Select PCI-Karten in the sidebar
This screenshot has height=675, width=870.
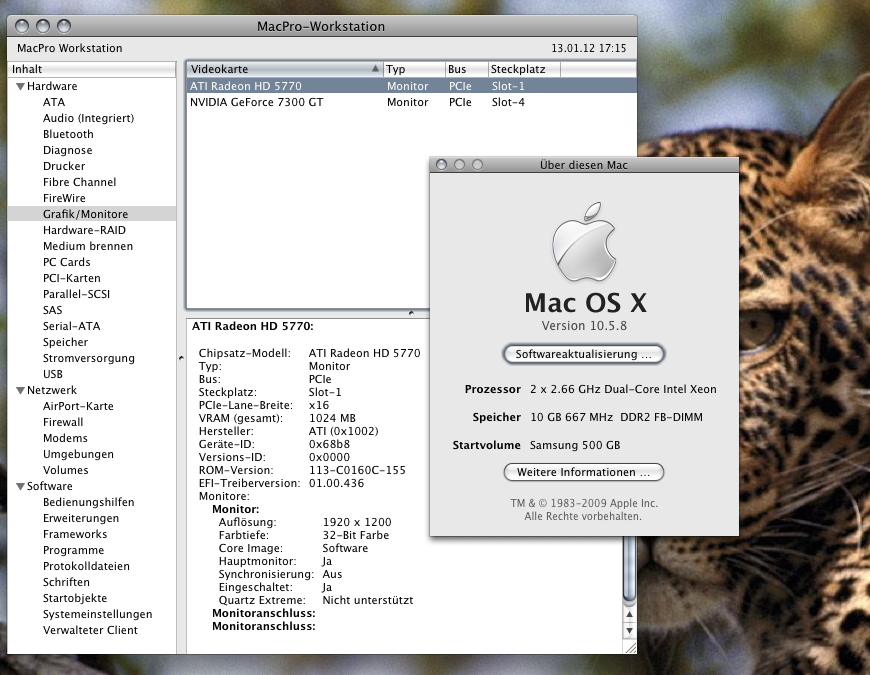click(x=72, y=278)
